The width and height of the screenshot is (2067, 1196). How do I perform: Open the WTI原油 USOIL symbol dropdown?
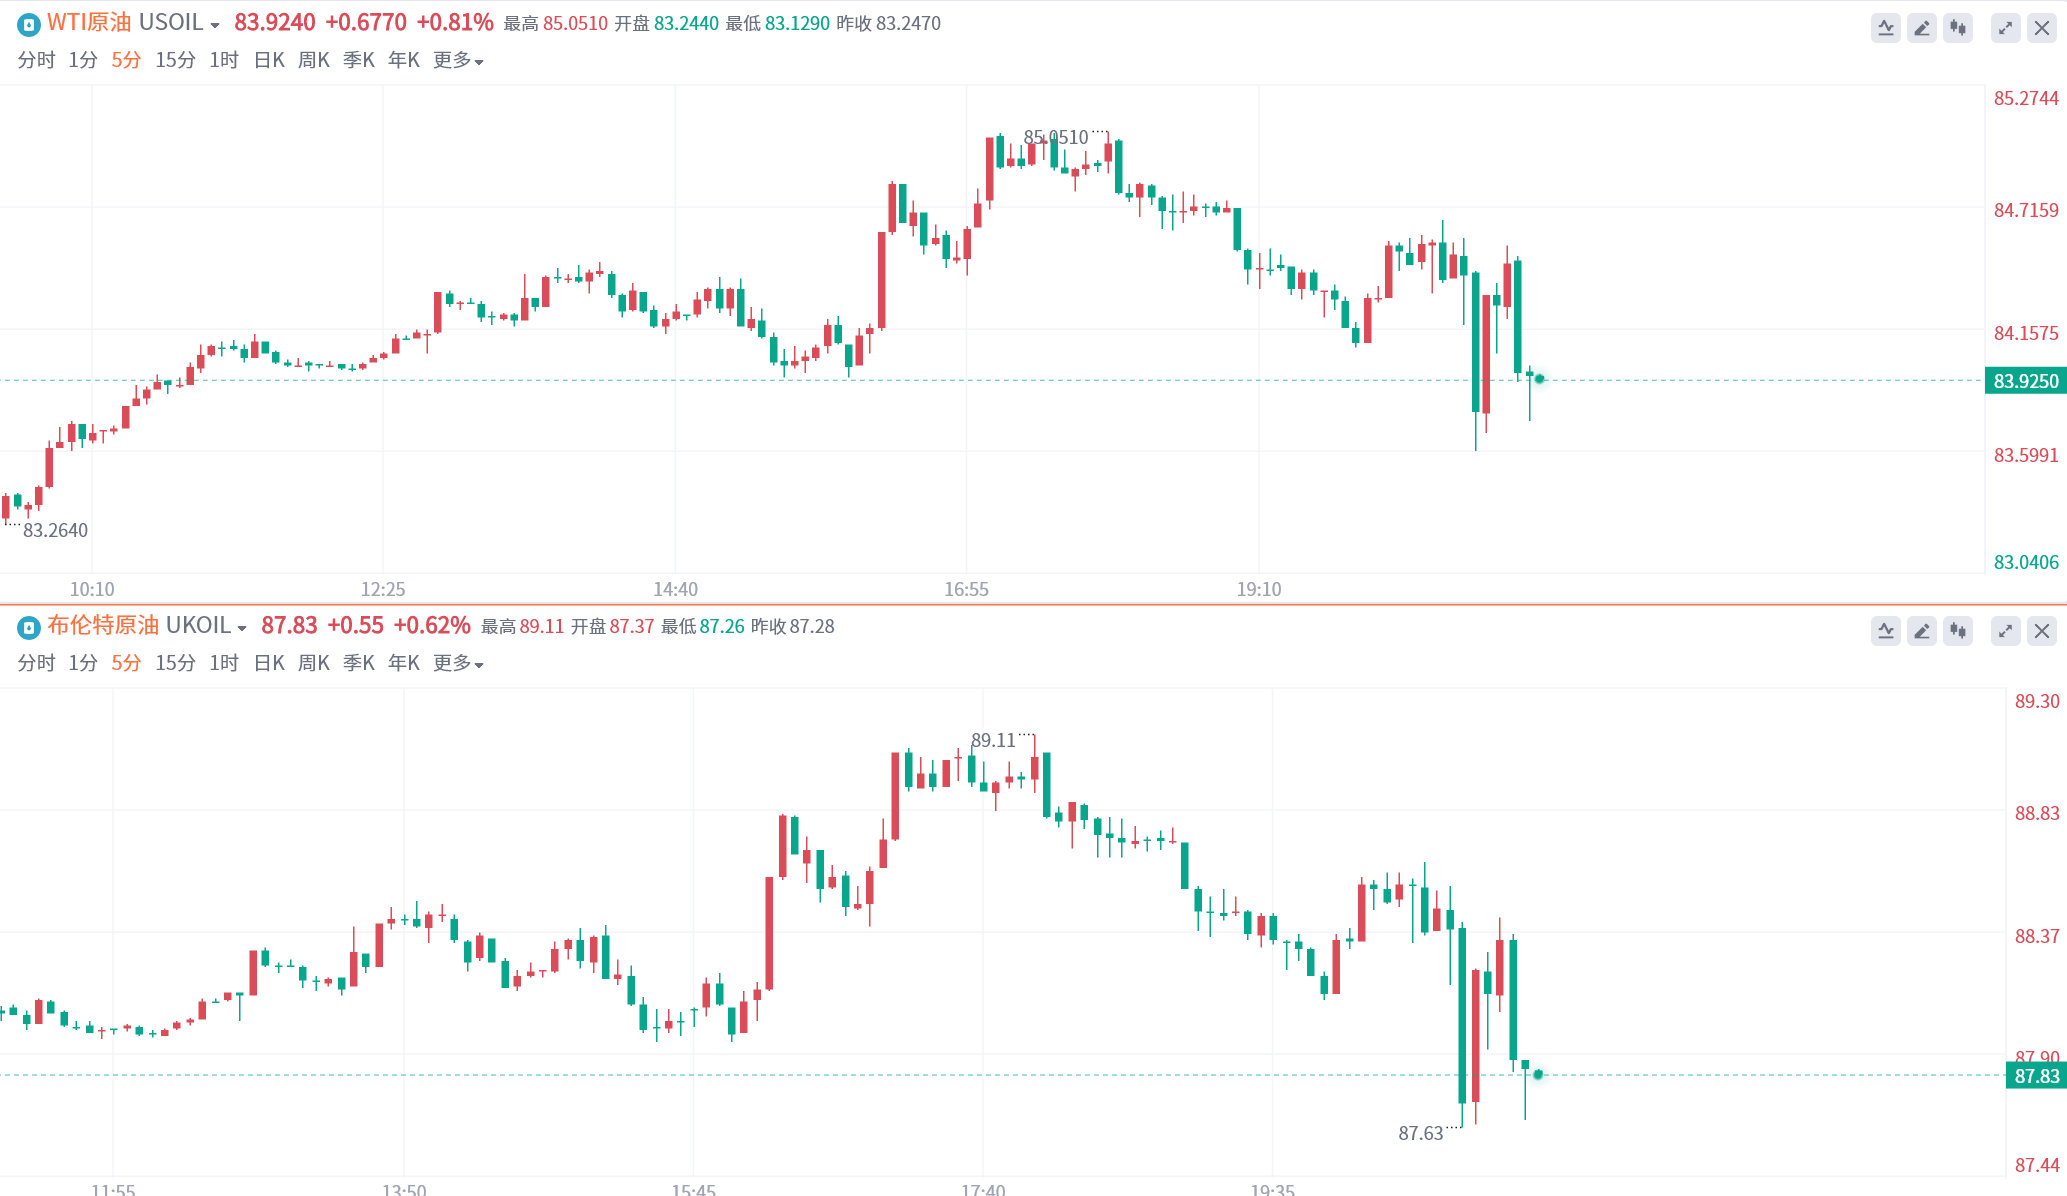[214, 25]
